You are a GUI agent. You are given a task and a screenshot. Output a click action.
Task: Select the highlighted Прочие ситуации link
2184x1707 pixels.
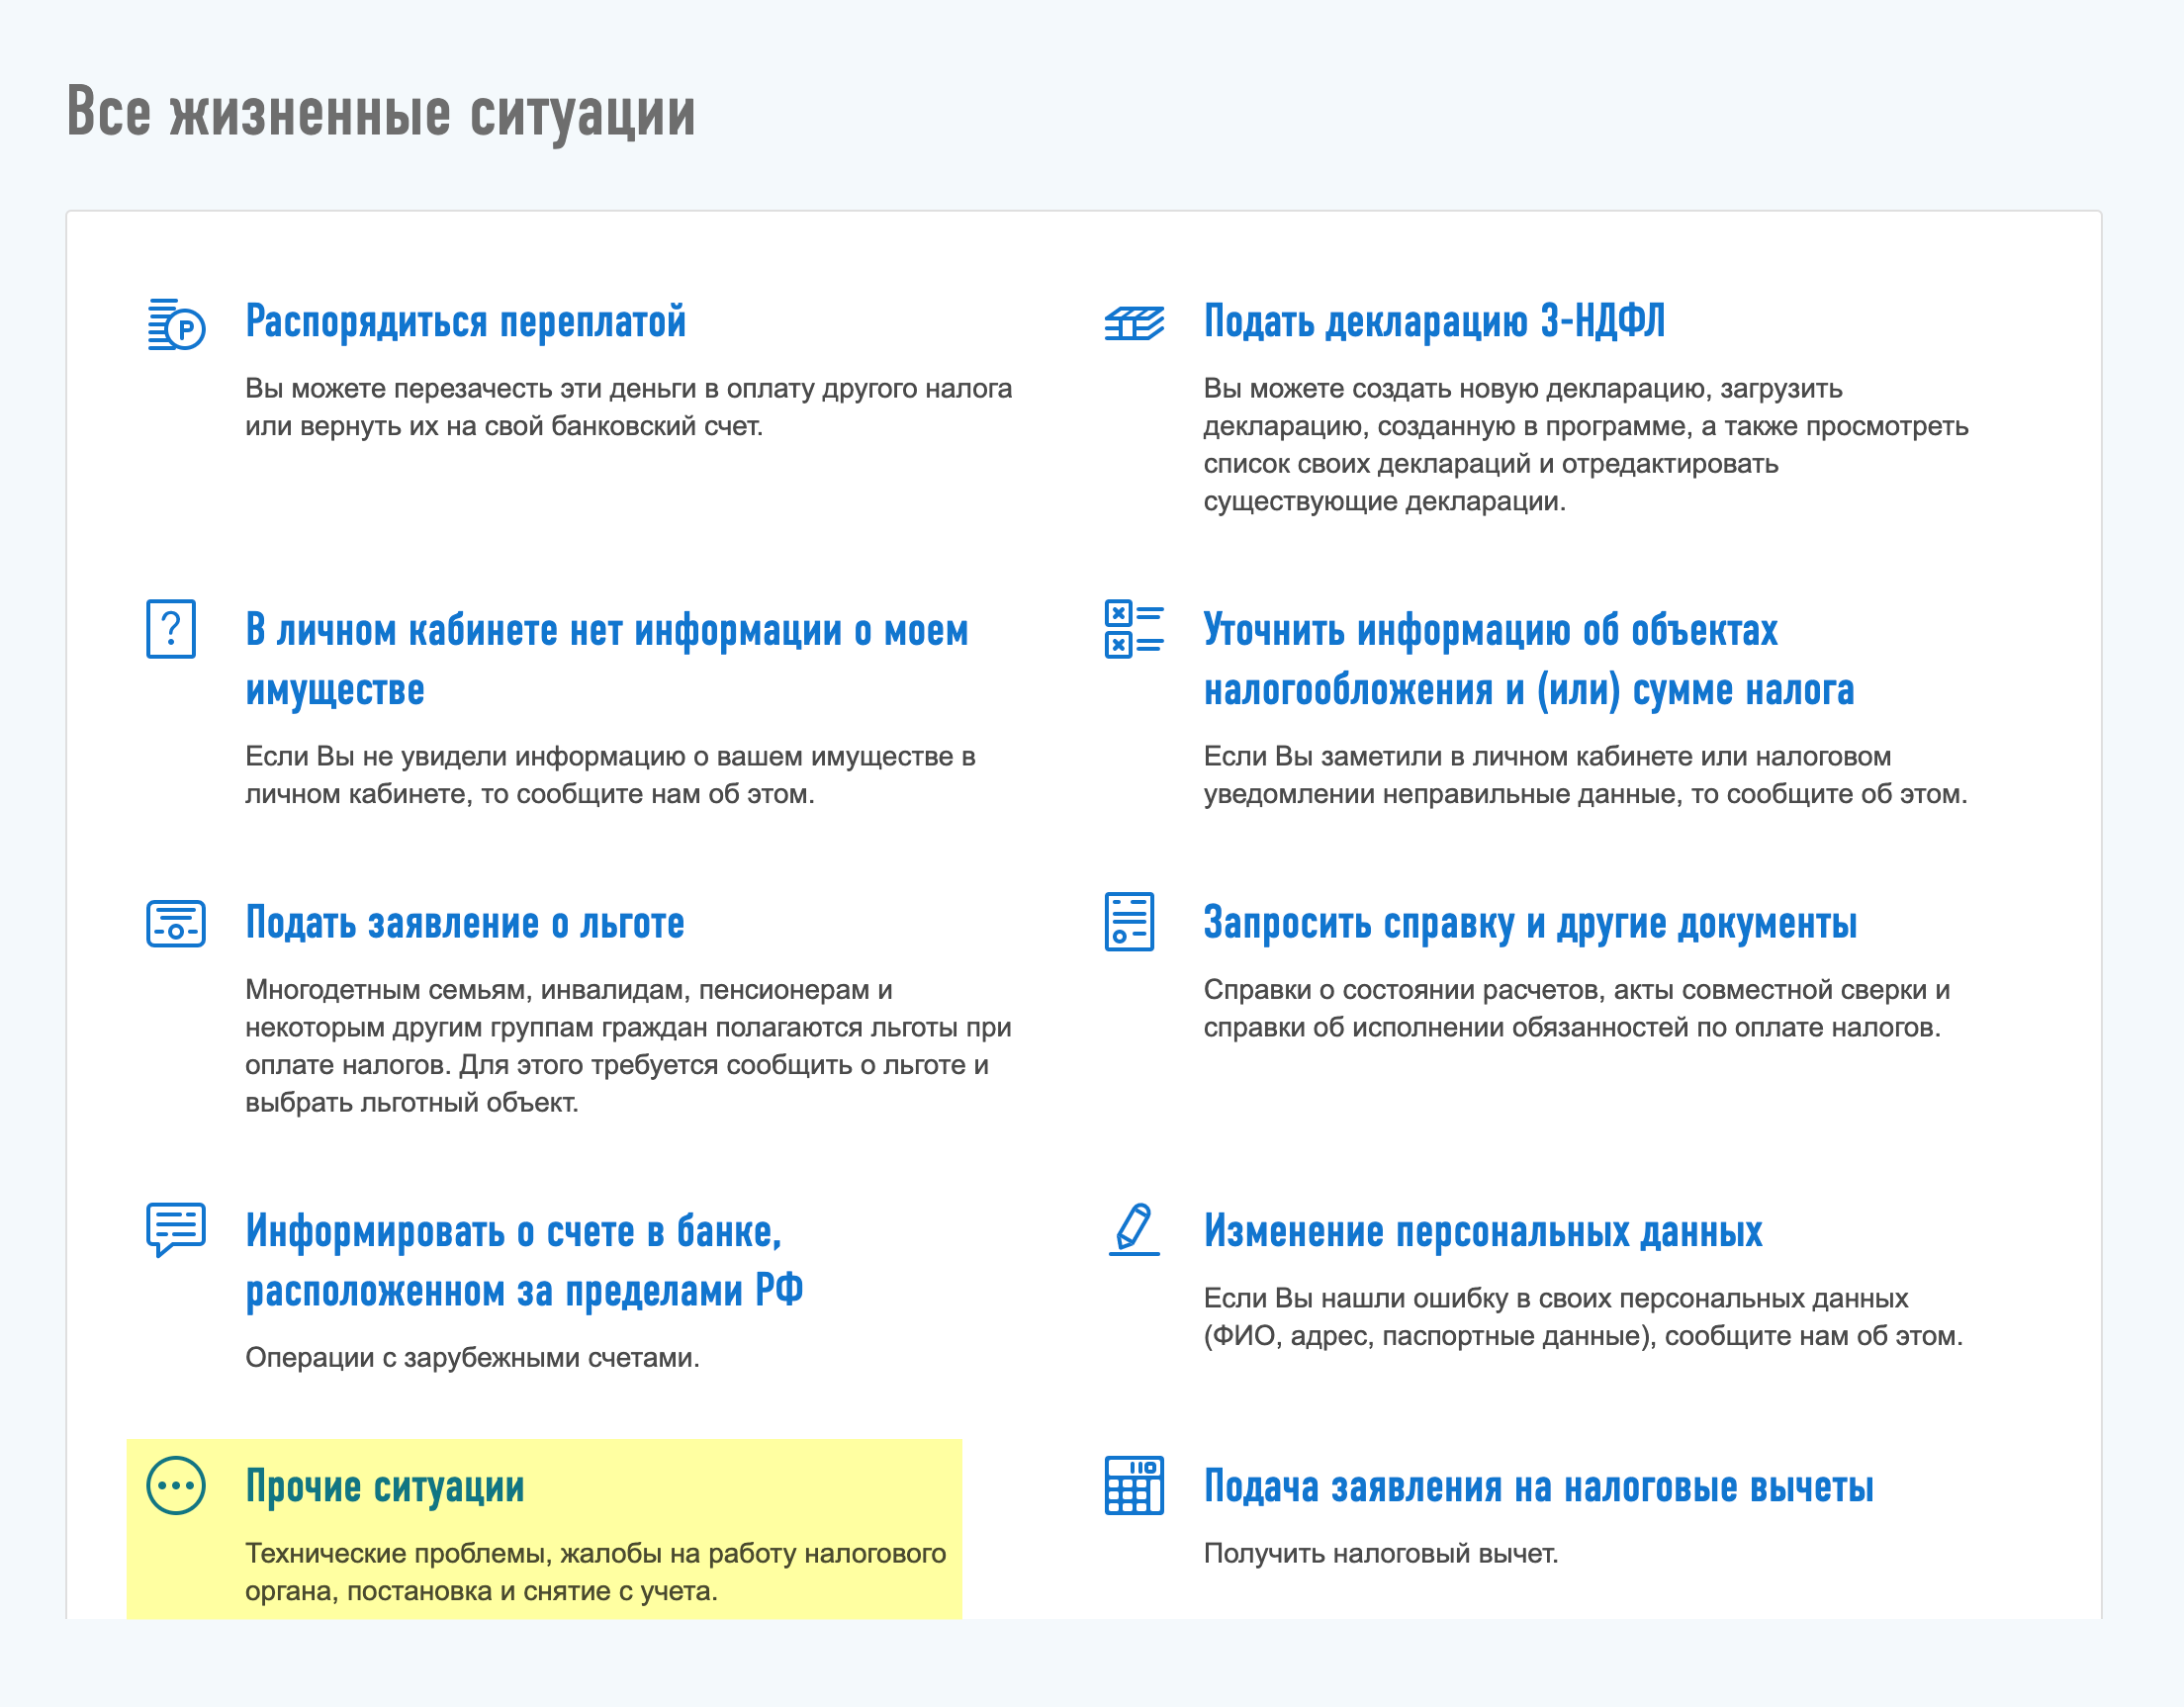385,1487
